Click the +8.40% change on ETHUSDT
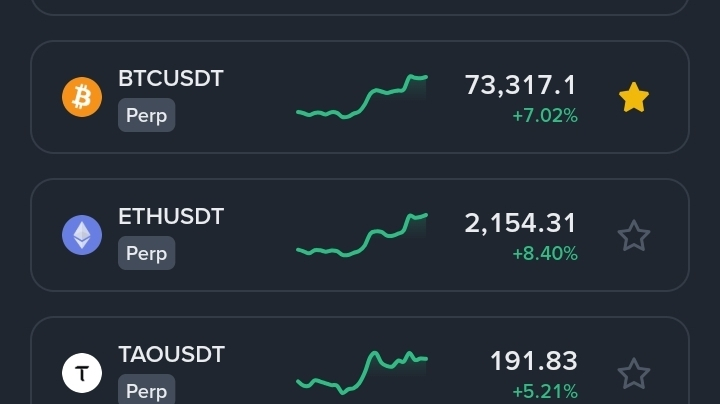 click(545, 253)
